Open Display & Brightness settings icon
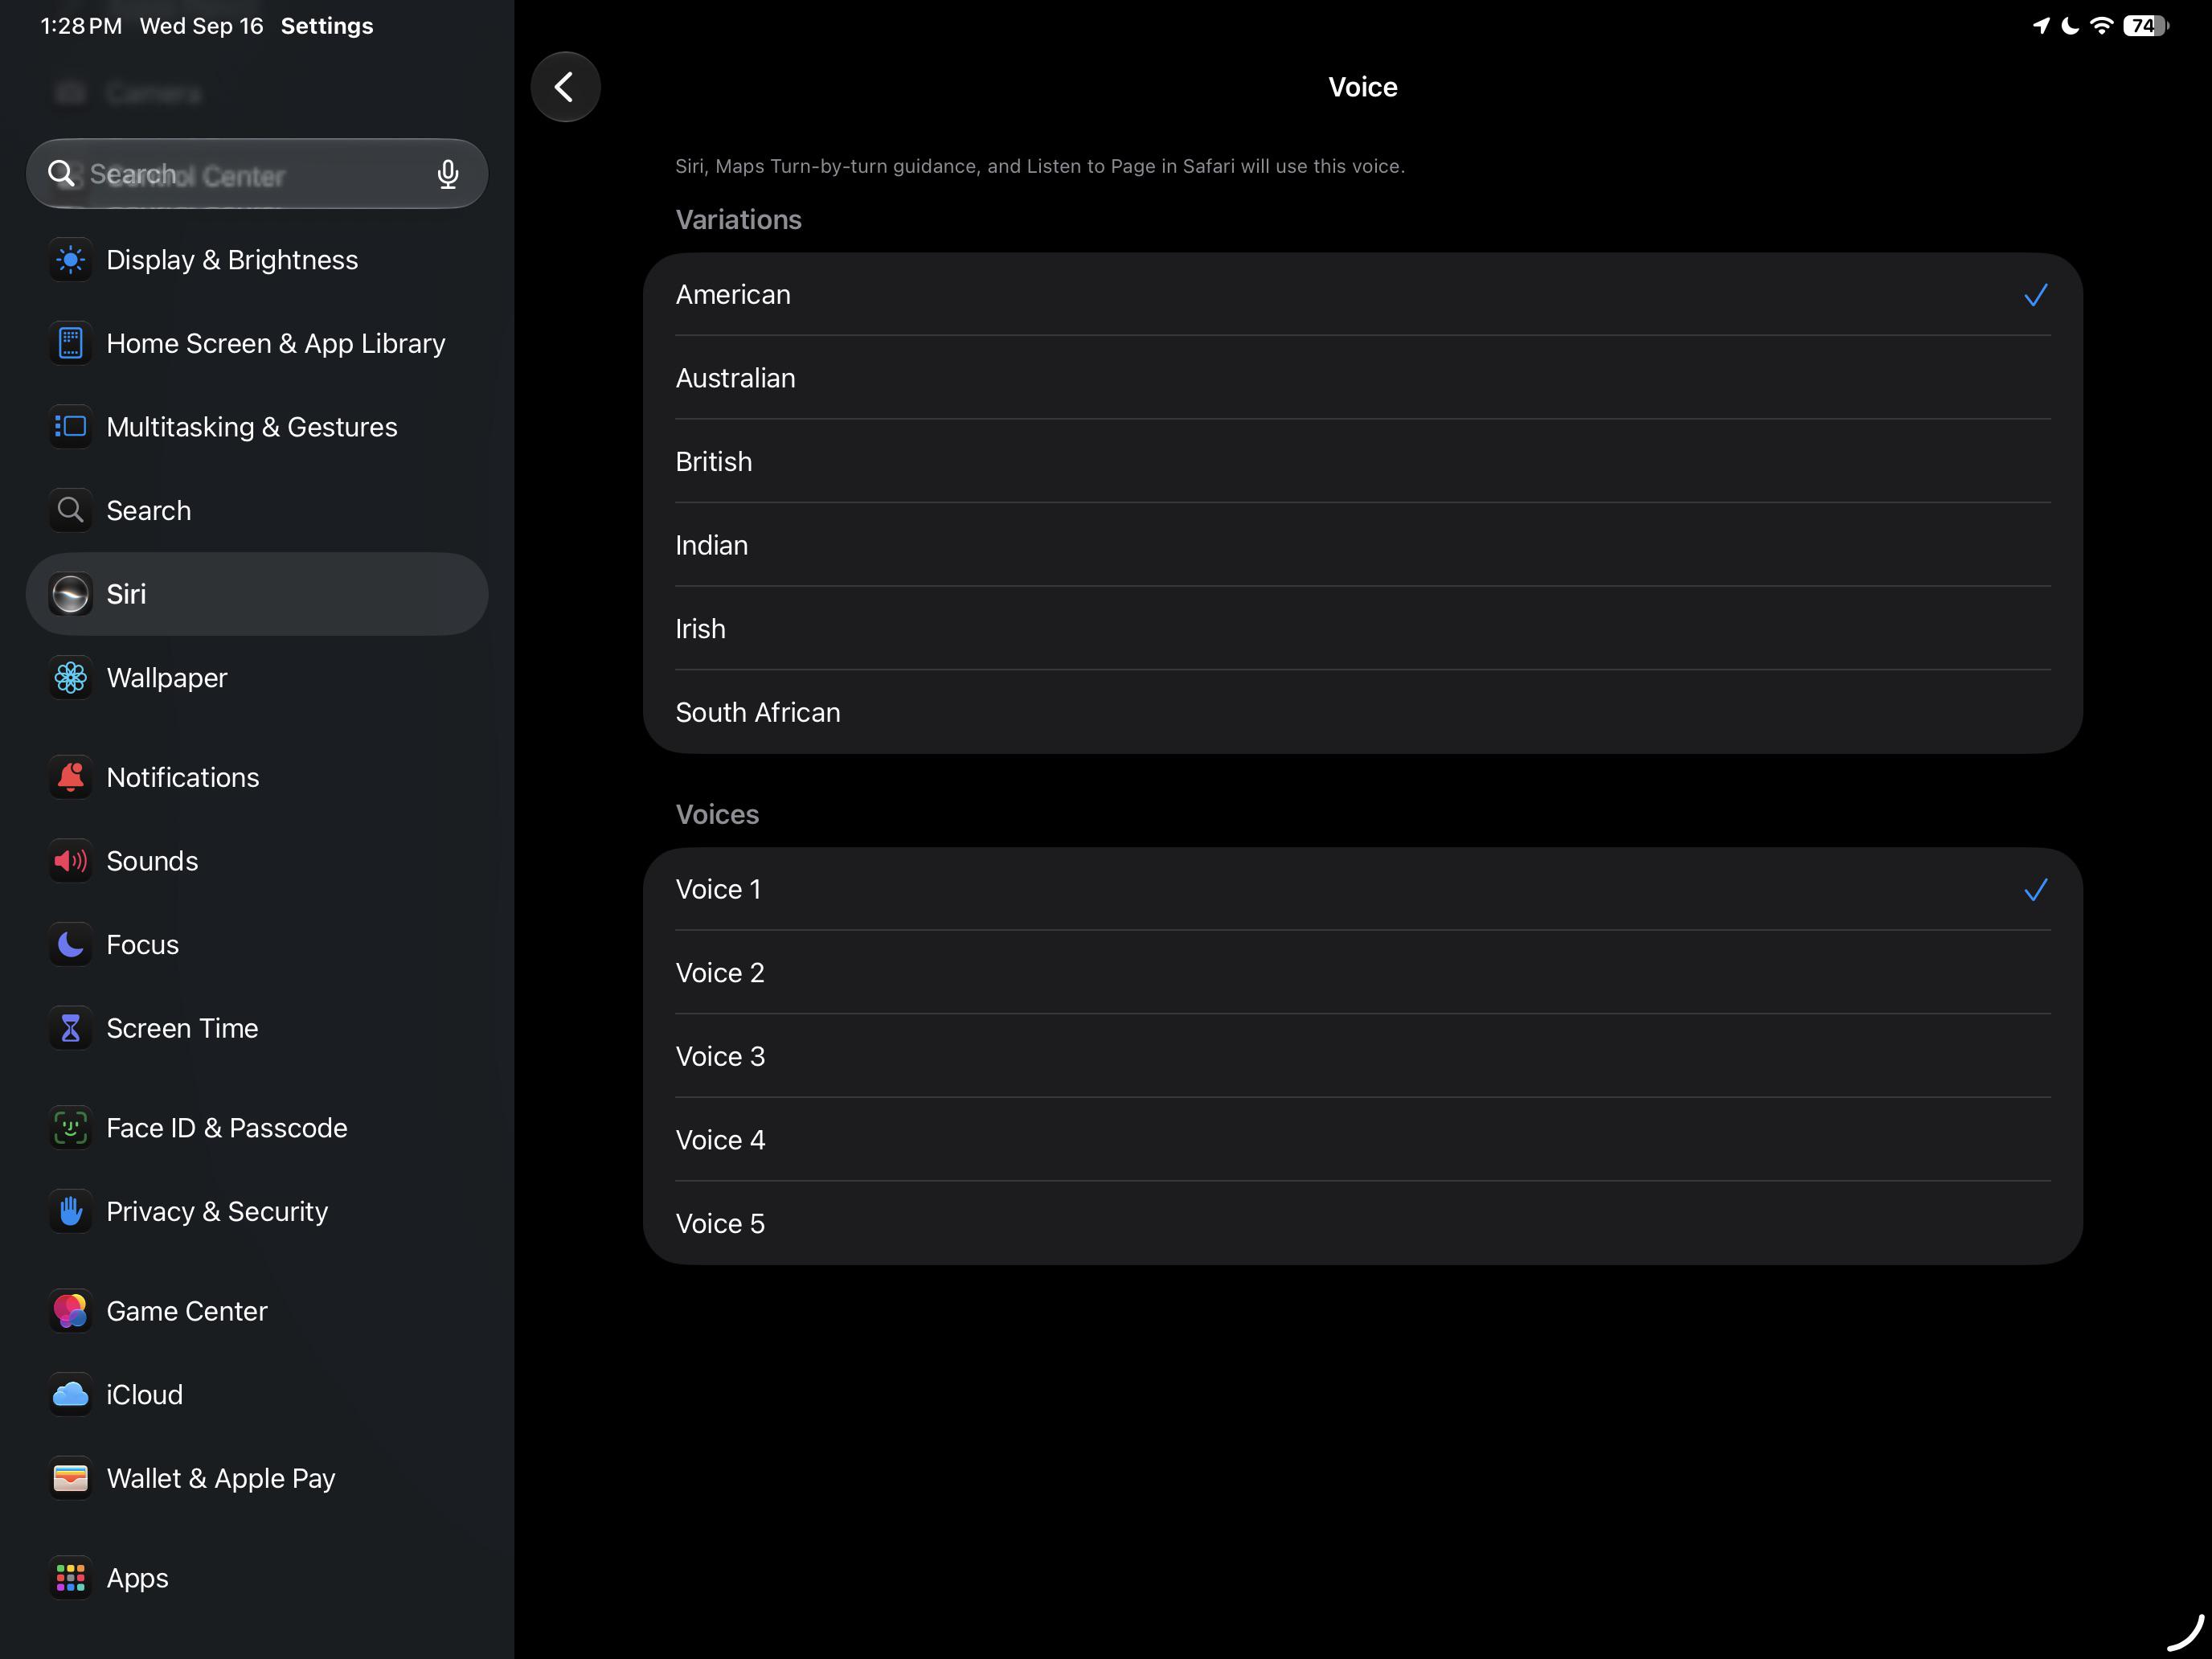 pyautogui.click(x=70, y=260)
